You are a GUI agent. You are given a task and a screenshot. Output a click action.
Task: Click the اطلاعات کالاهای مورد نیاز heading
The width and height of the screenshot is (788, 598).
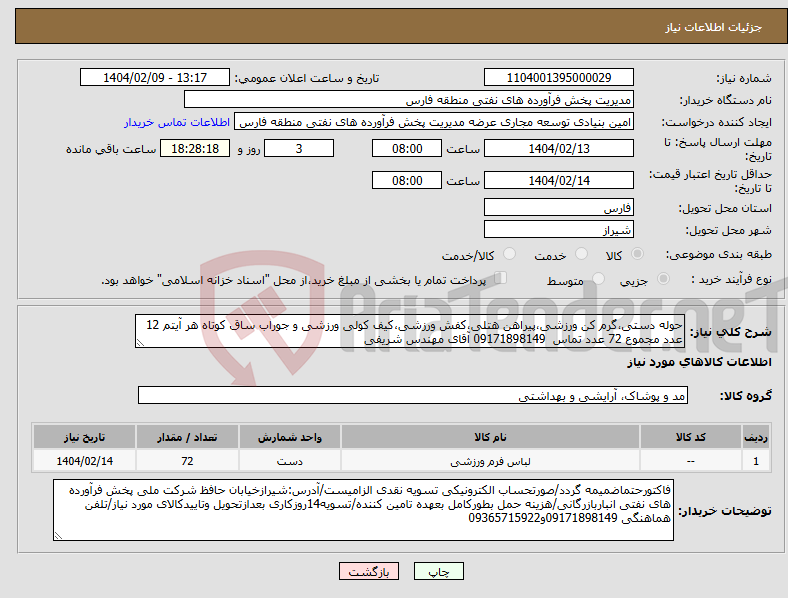699,362
